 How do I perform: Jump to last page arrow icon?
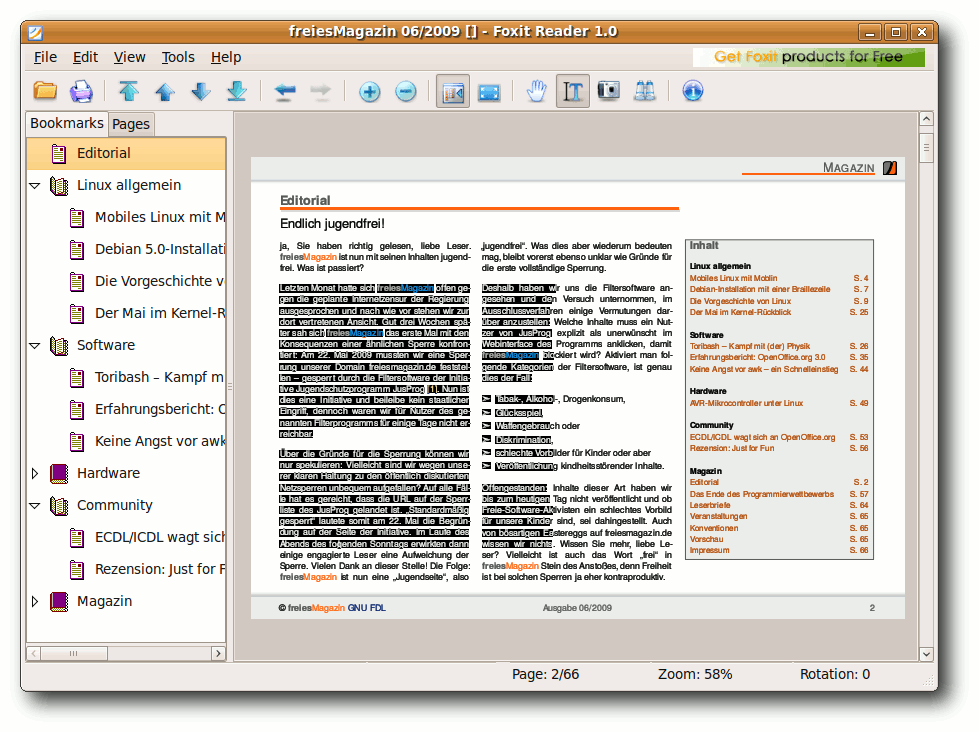[237, 91]
